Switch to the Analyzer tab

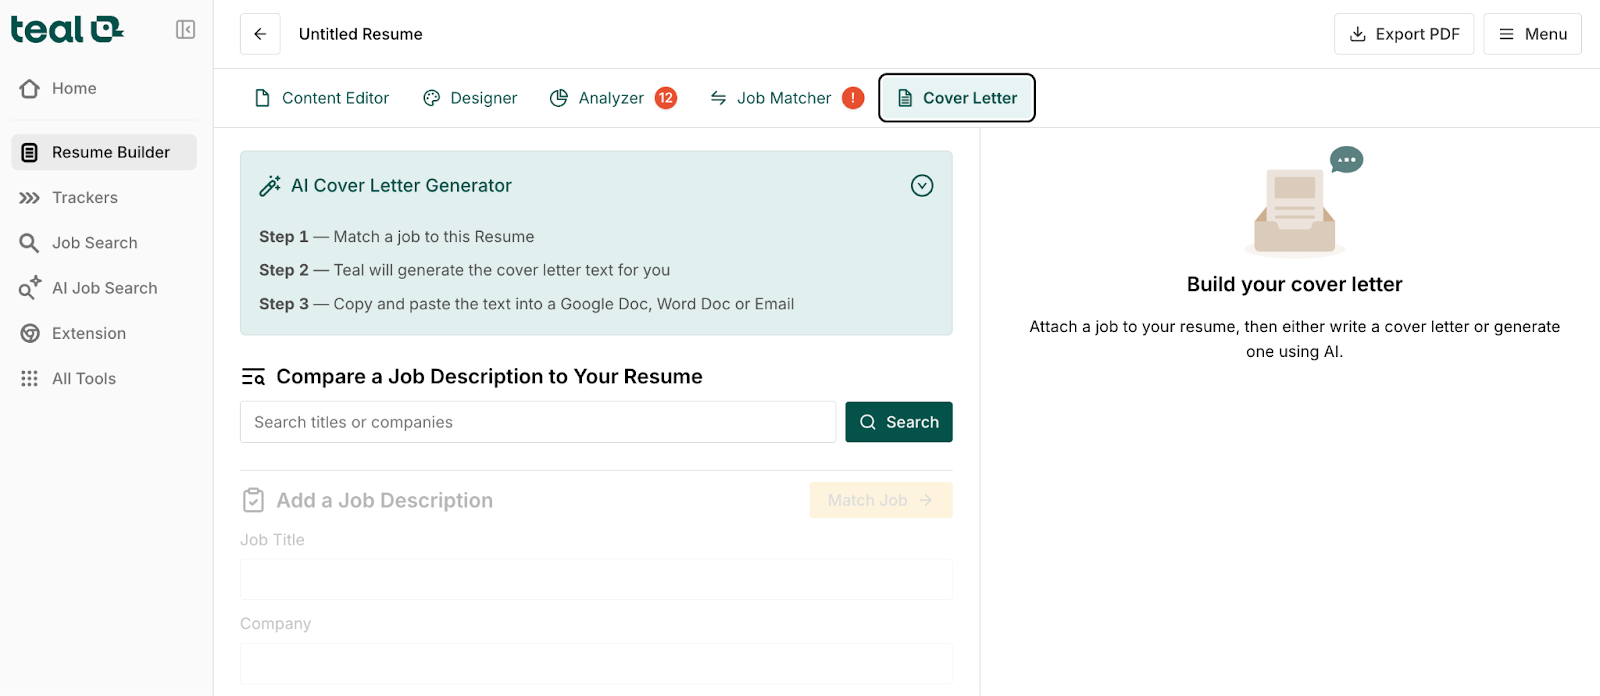(x=613, y=98)
